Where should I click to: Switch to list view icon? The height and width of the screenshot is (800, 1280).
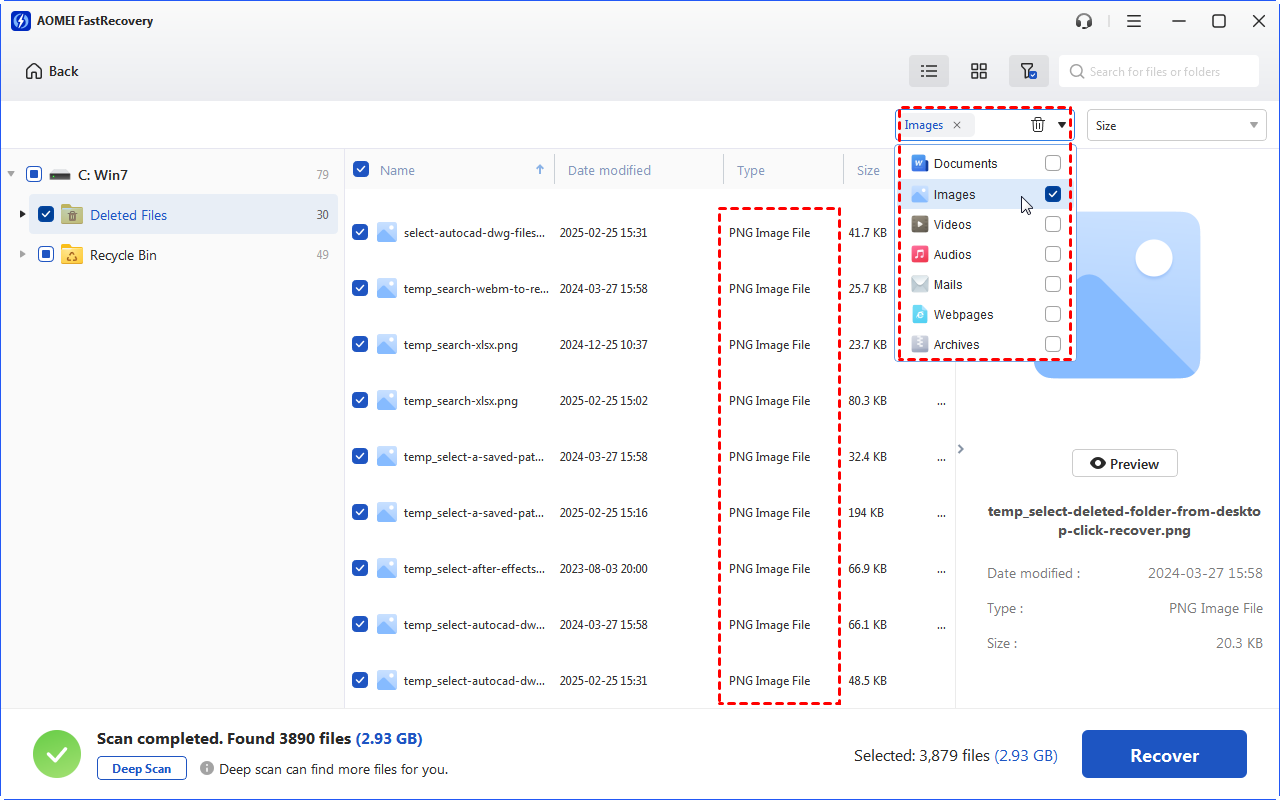point(929,71)
